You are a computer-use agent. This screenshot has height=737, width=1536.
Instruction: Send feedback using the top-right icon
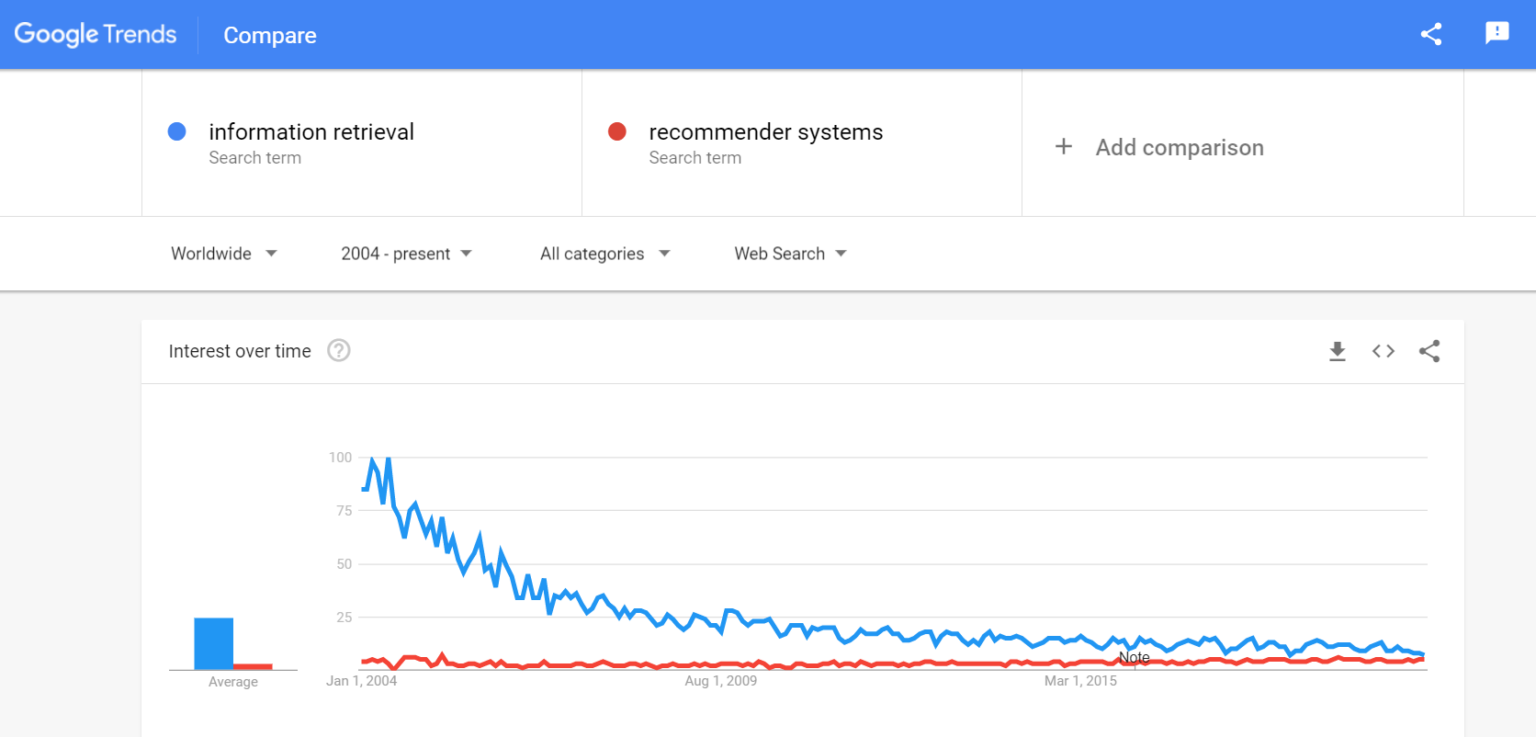coord(1496,33)
